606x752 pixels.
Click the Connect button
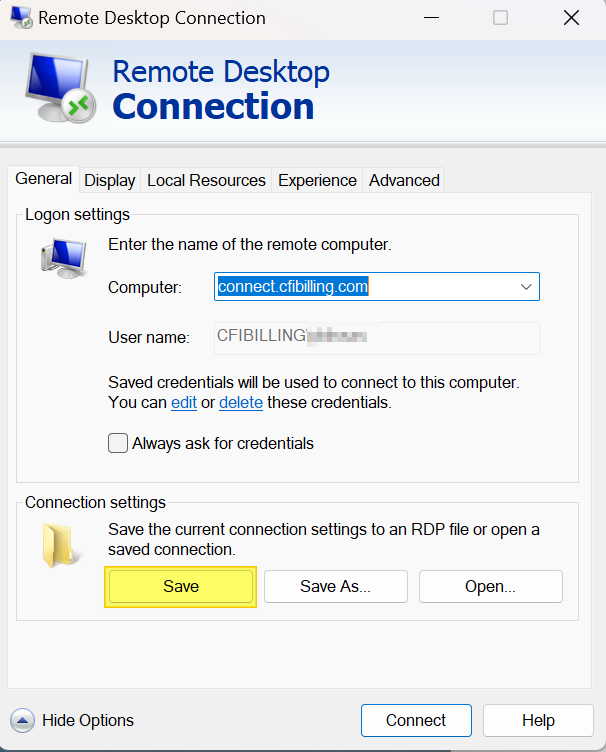tap(416, 720)
